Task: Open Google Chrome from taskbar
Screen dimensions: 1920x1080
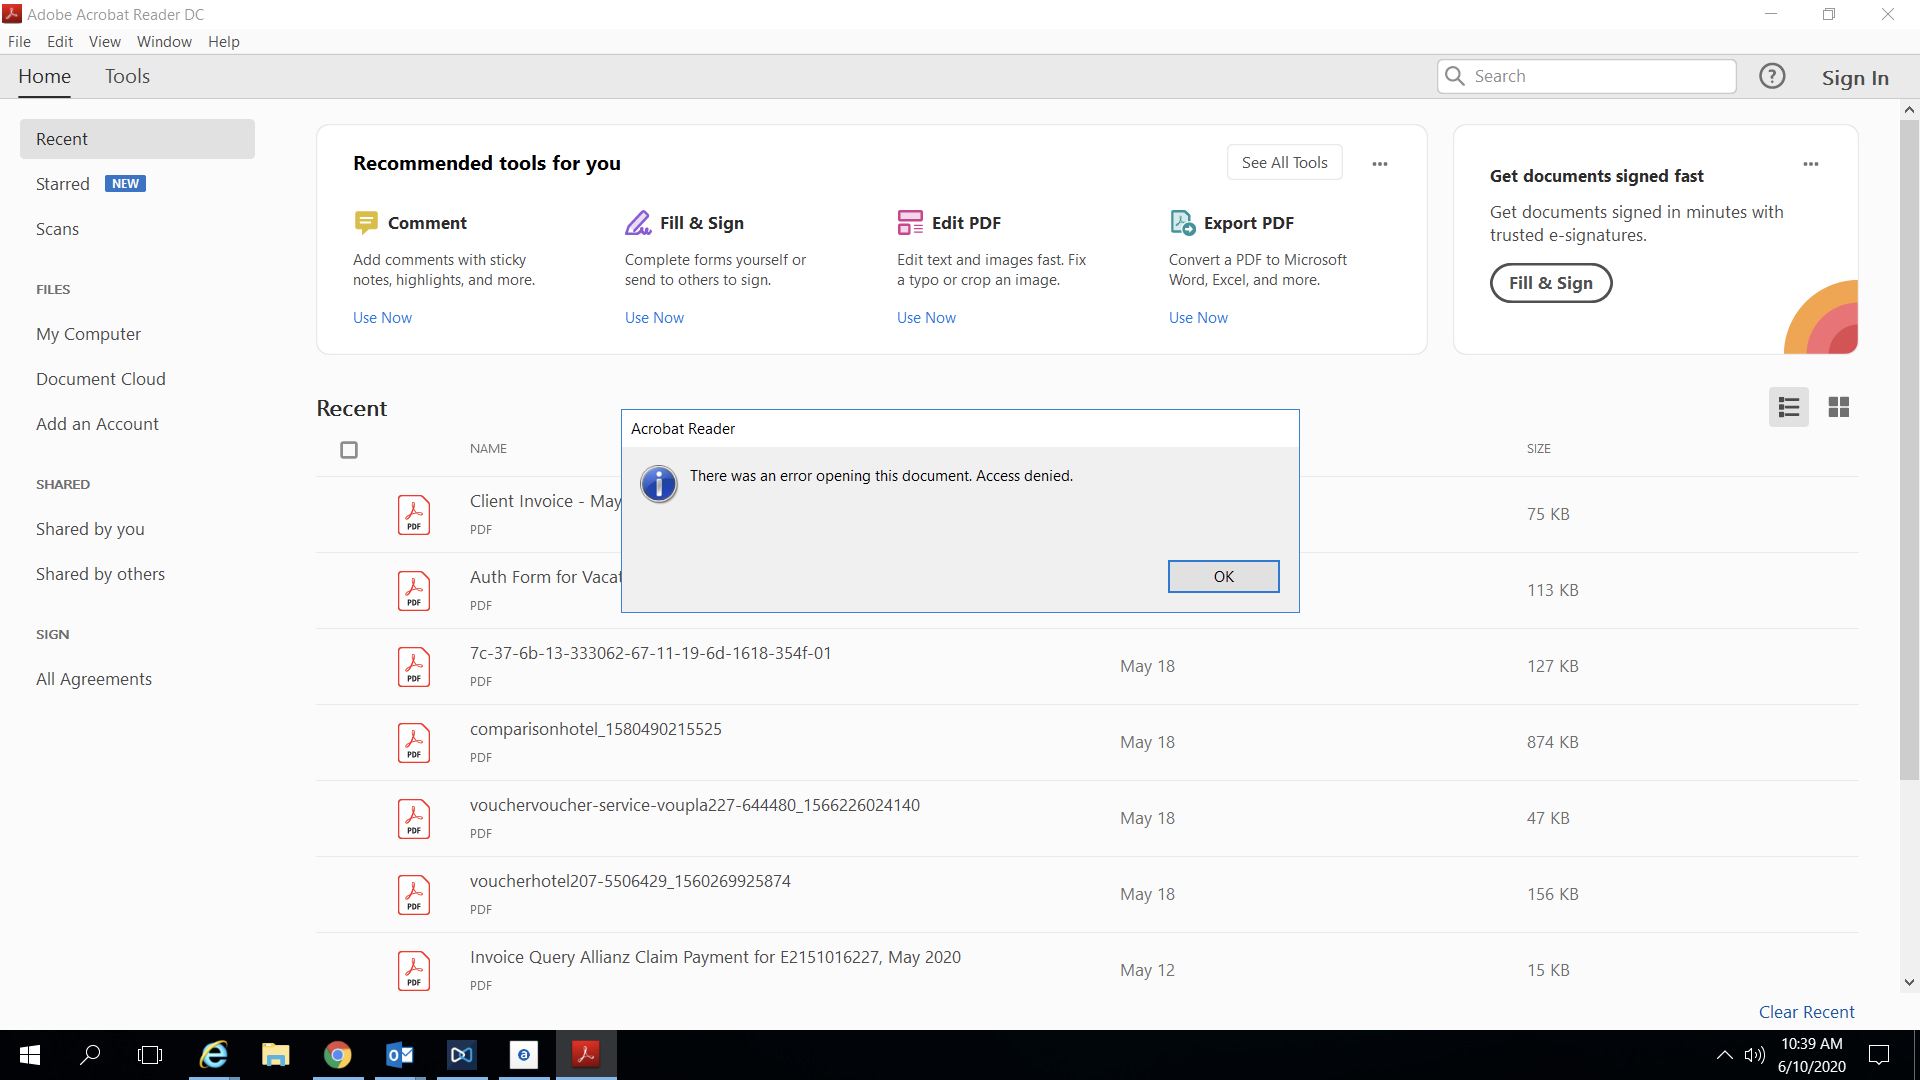Action: (x=338, y=1055)
